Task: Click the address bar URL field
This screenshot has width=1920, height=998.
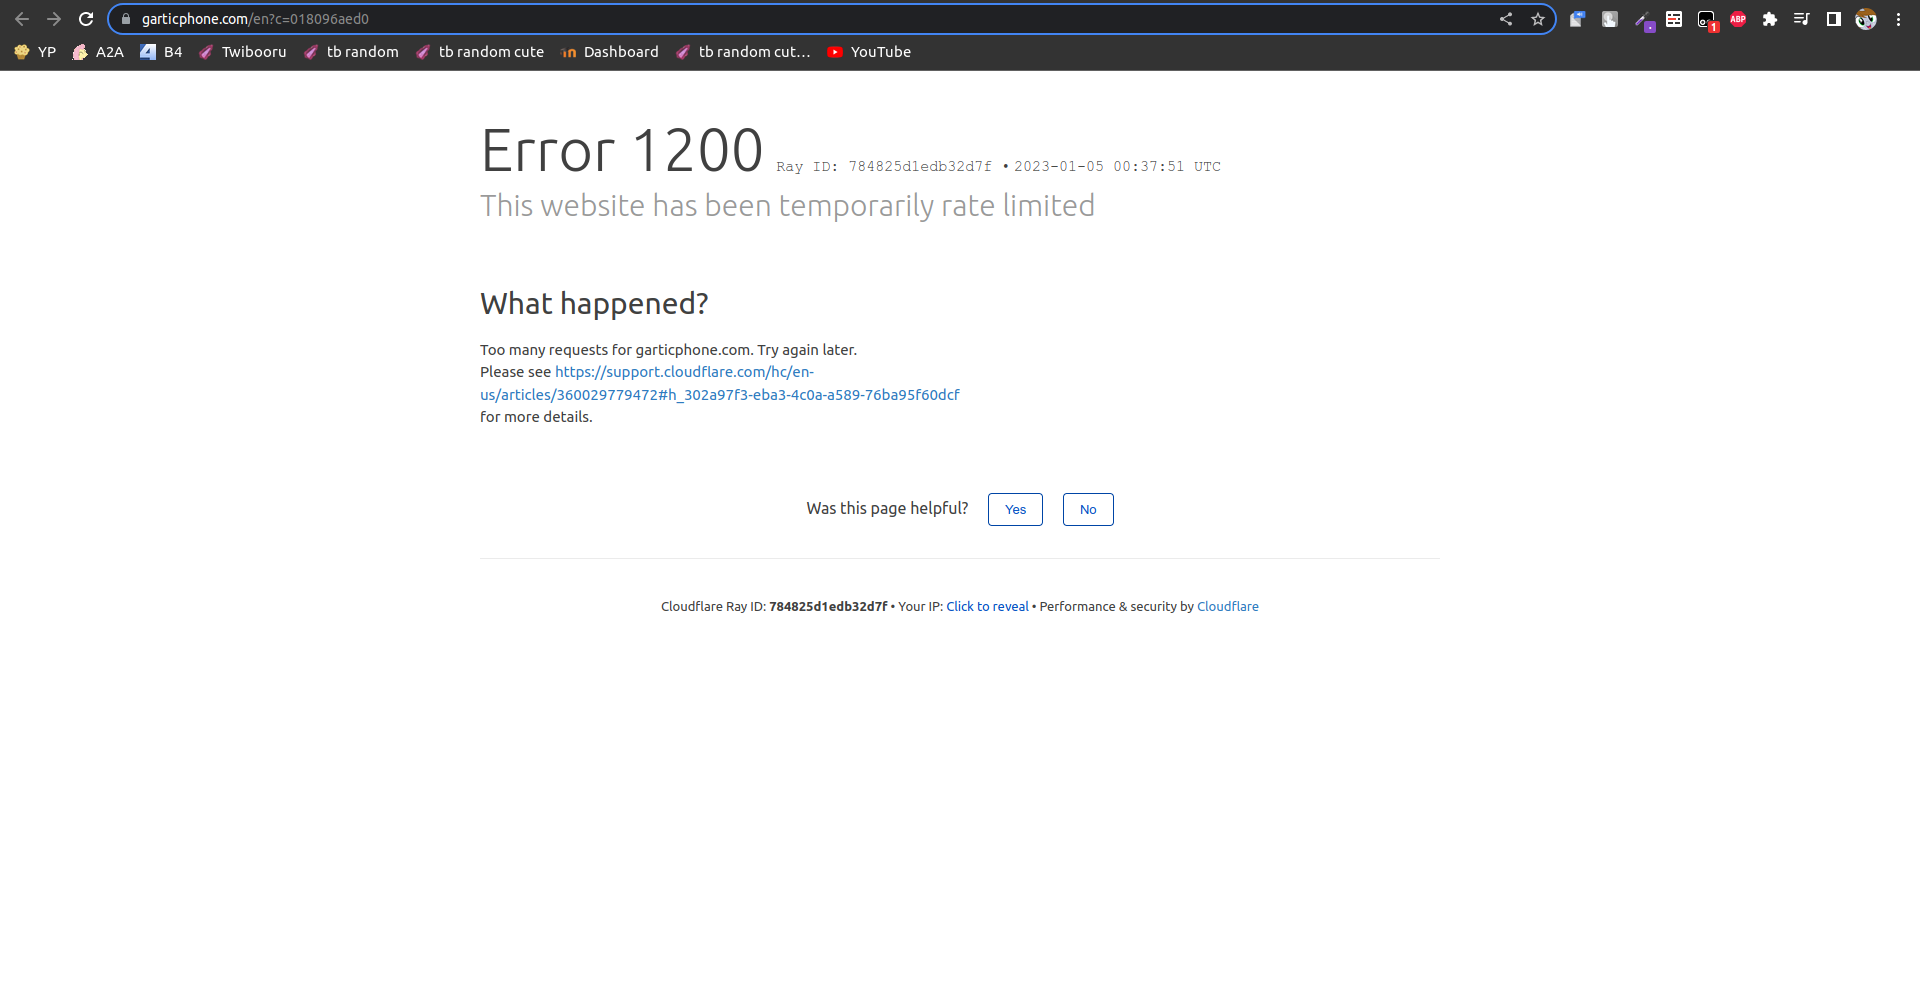Action: 800,19
